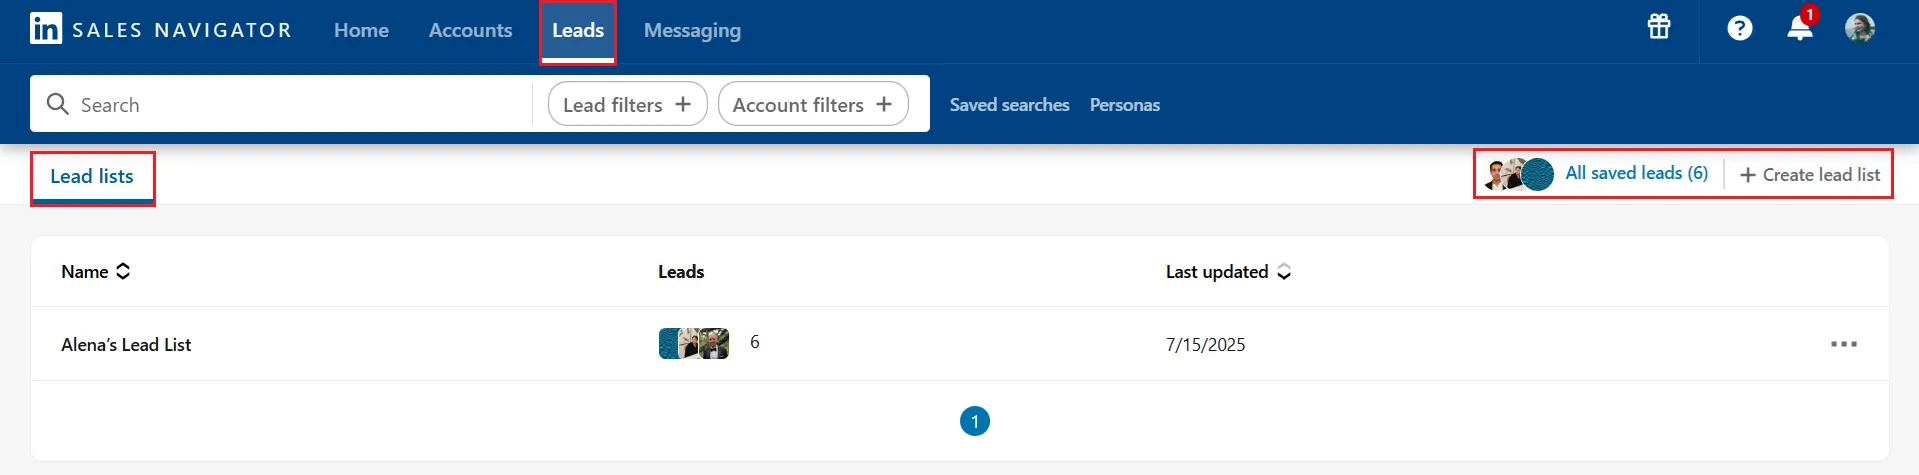Open the Messaging tab
The image size is (1919, 475).
click(692, 31)
